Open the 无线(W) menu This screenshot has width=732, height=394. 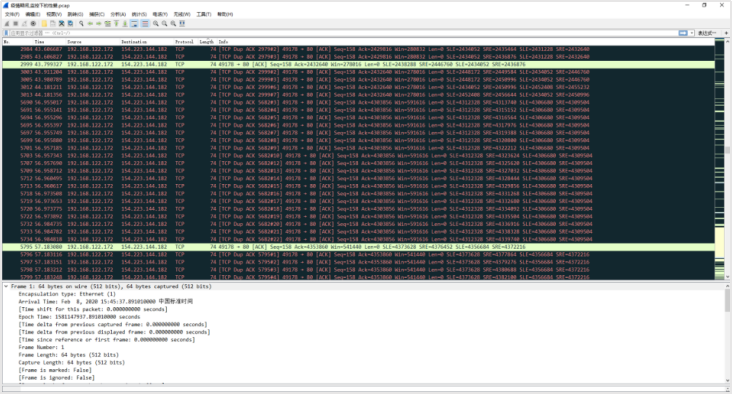(182, 14)
